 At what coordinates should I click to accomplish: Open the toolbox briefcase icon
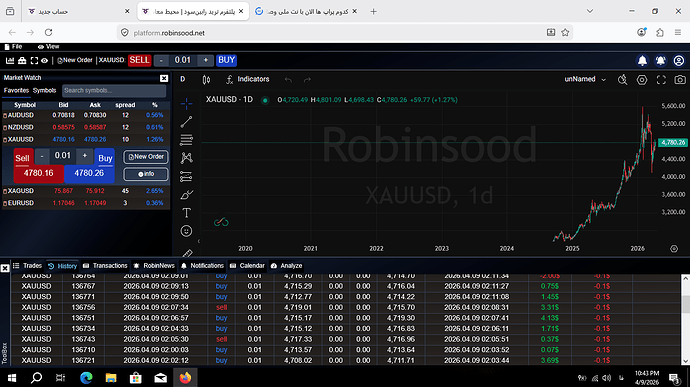(22, 60)
